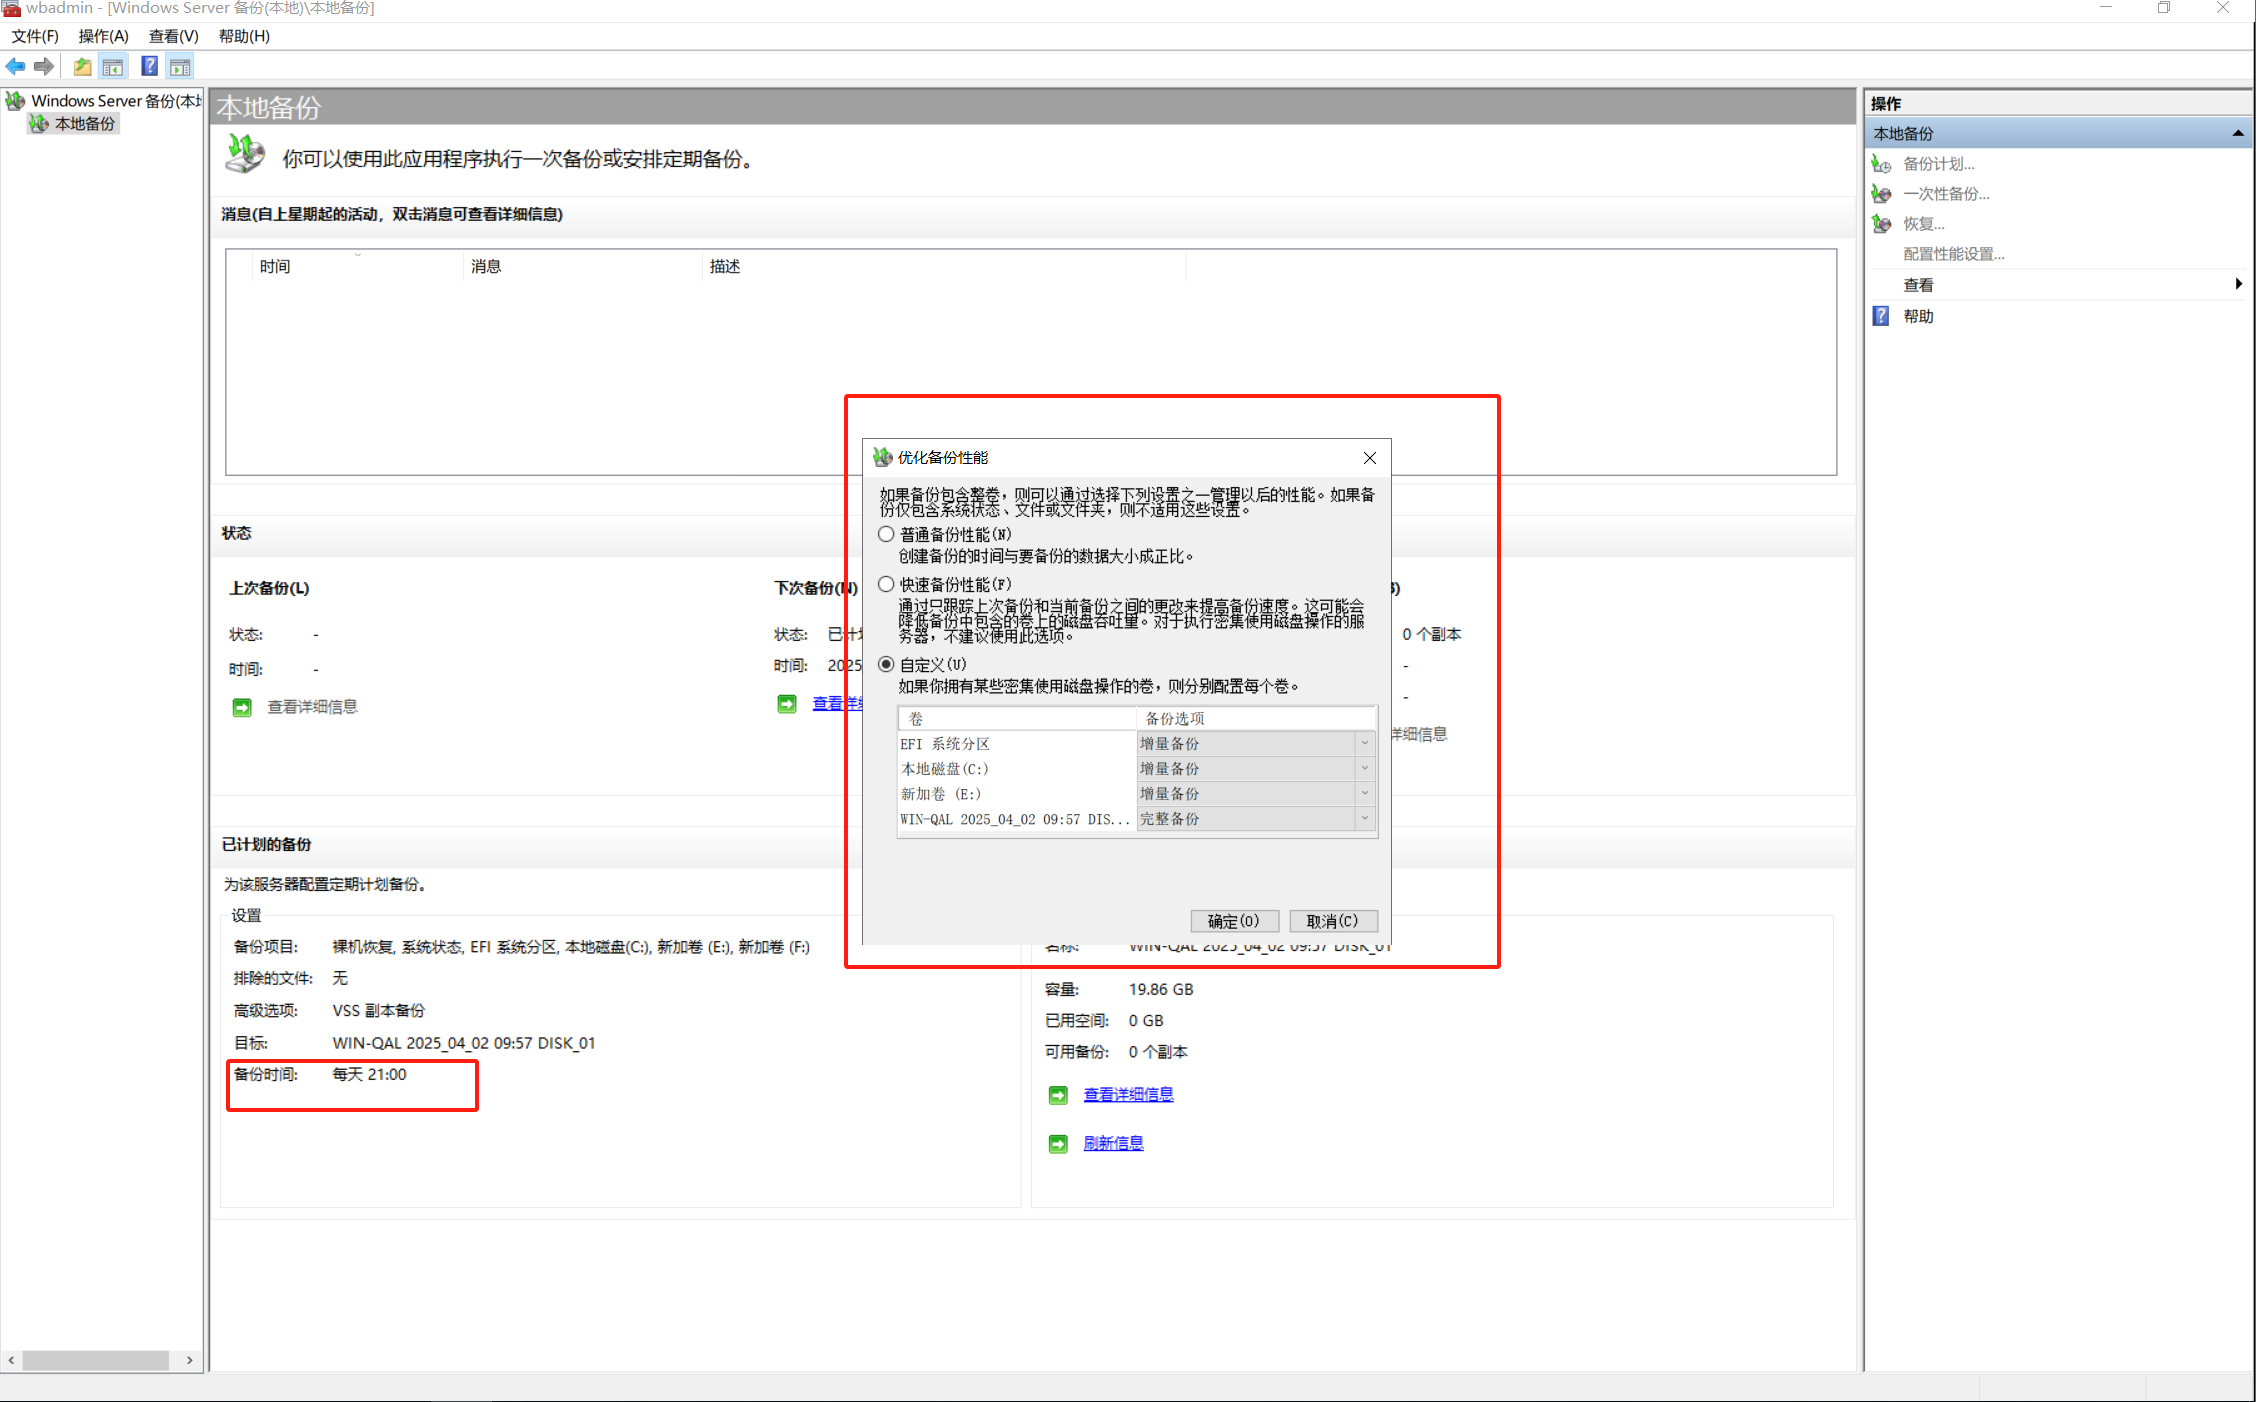The width and height of the screenshot is (2256, 1402).
Task: Click the 确定(O) button
Action: tap(1233, 921)
